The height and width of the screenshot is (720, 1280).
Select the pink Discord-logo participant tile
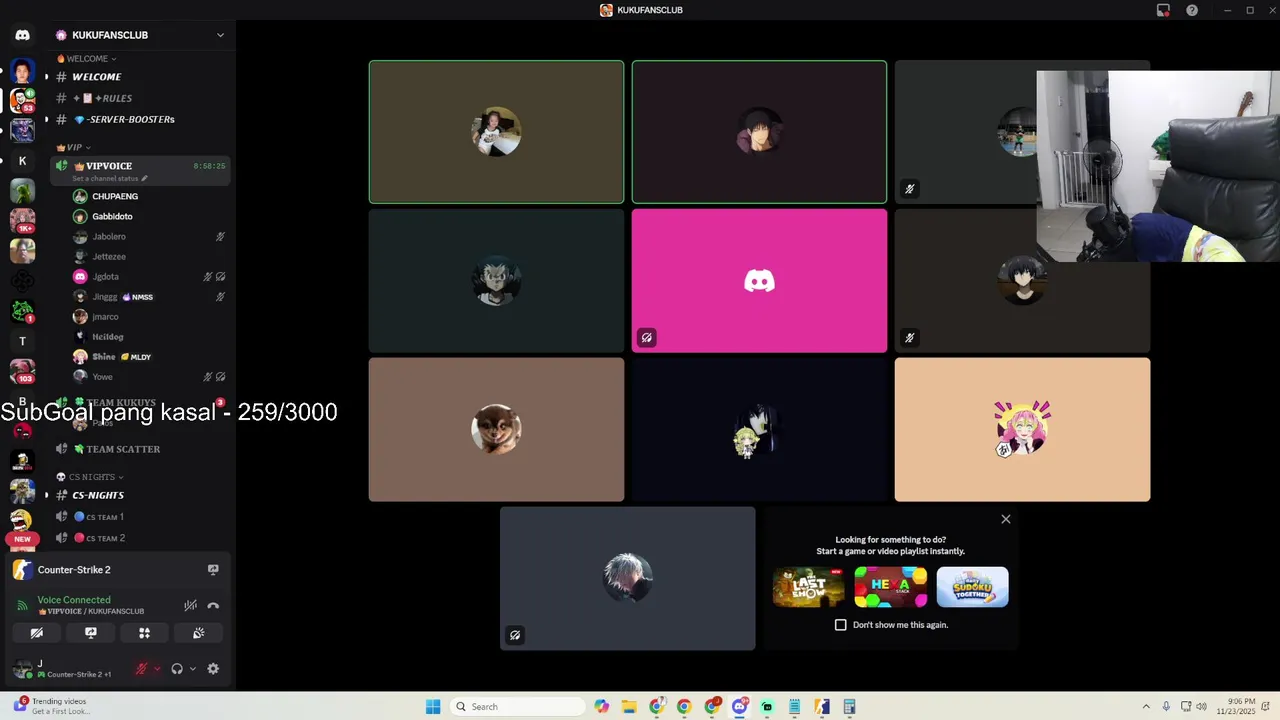(759, 281)
